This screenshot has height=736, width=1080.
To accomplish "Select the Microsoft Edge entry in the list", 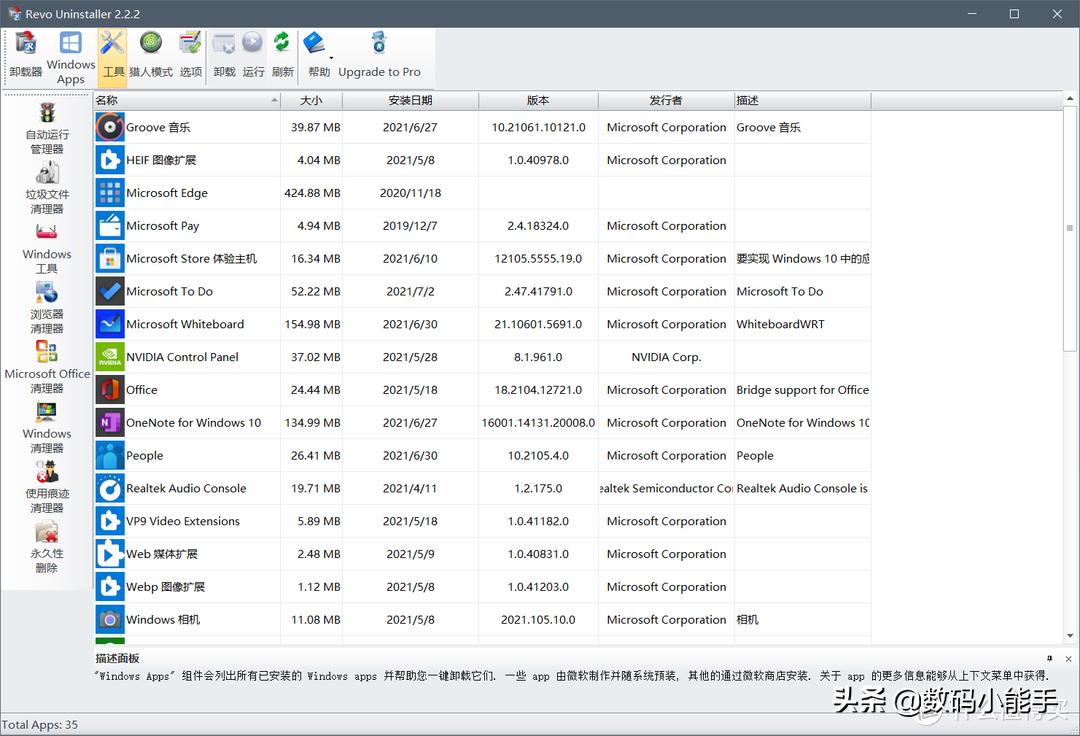I will [169, 192].
